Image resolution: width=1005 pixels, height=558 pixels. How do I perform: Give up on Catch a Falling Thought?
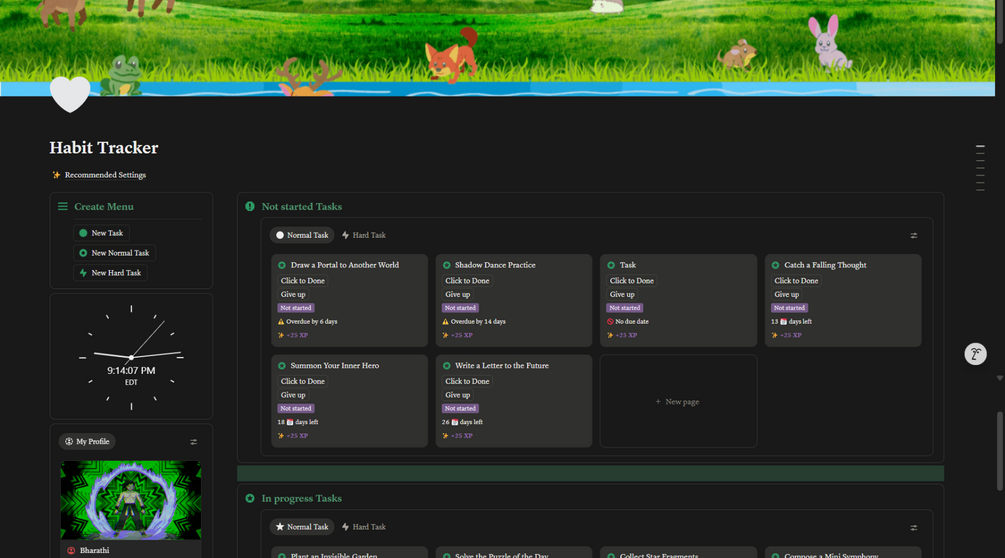point(786,295)
